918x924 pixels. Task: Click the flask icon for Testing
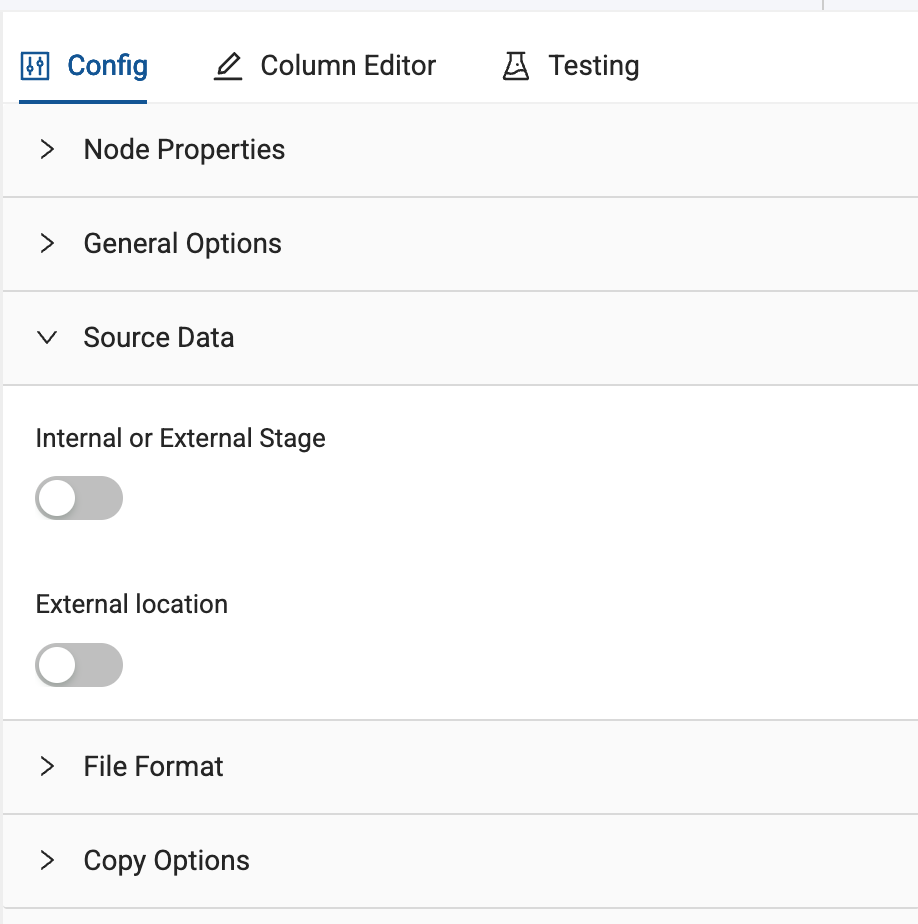click(516, 67)
